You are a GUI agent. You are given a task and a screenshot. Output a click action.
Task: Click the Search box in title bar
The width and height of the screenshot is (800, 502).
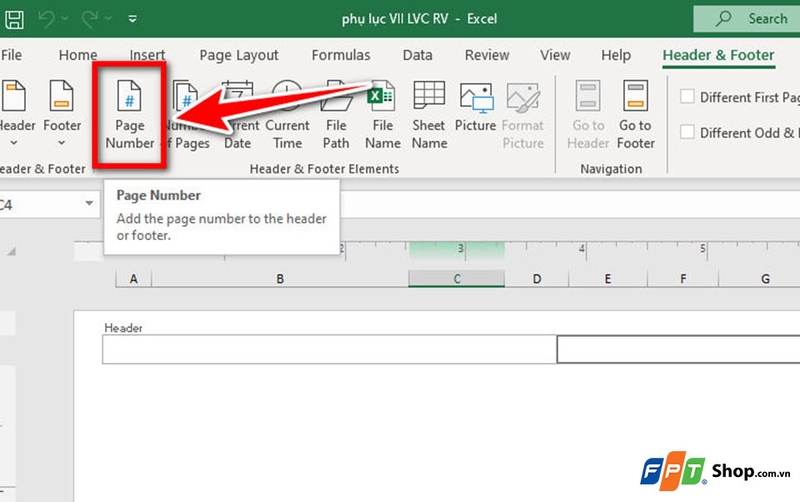pyautogui.click(x=747, y=19)
